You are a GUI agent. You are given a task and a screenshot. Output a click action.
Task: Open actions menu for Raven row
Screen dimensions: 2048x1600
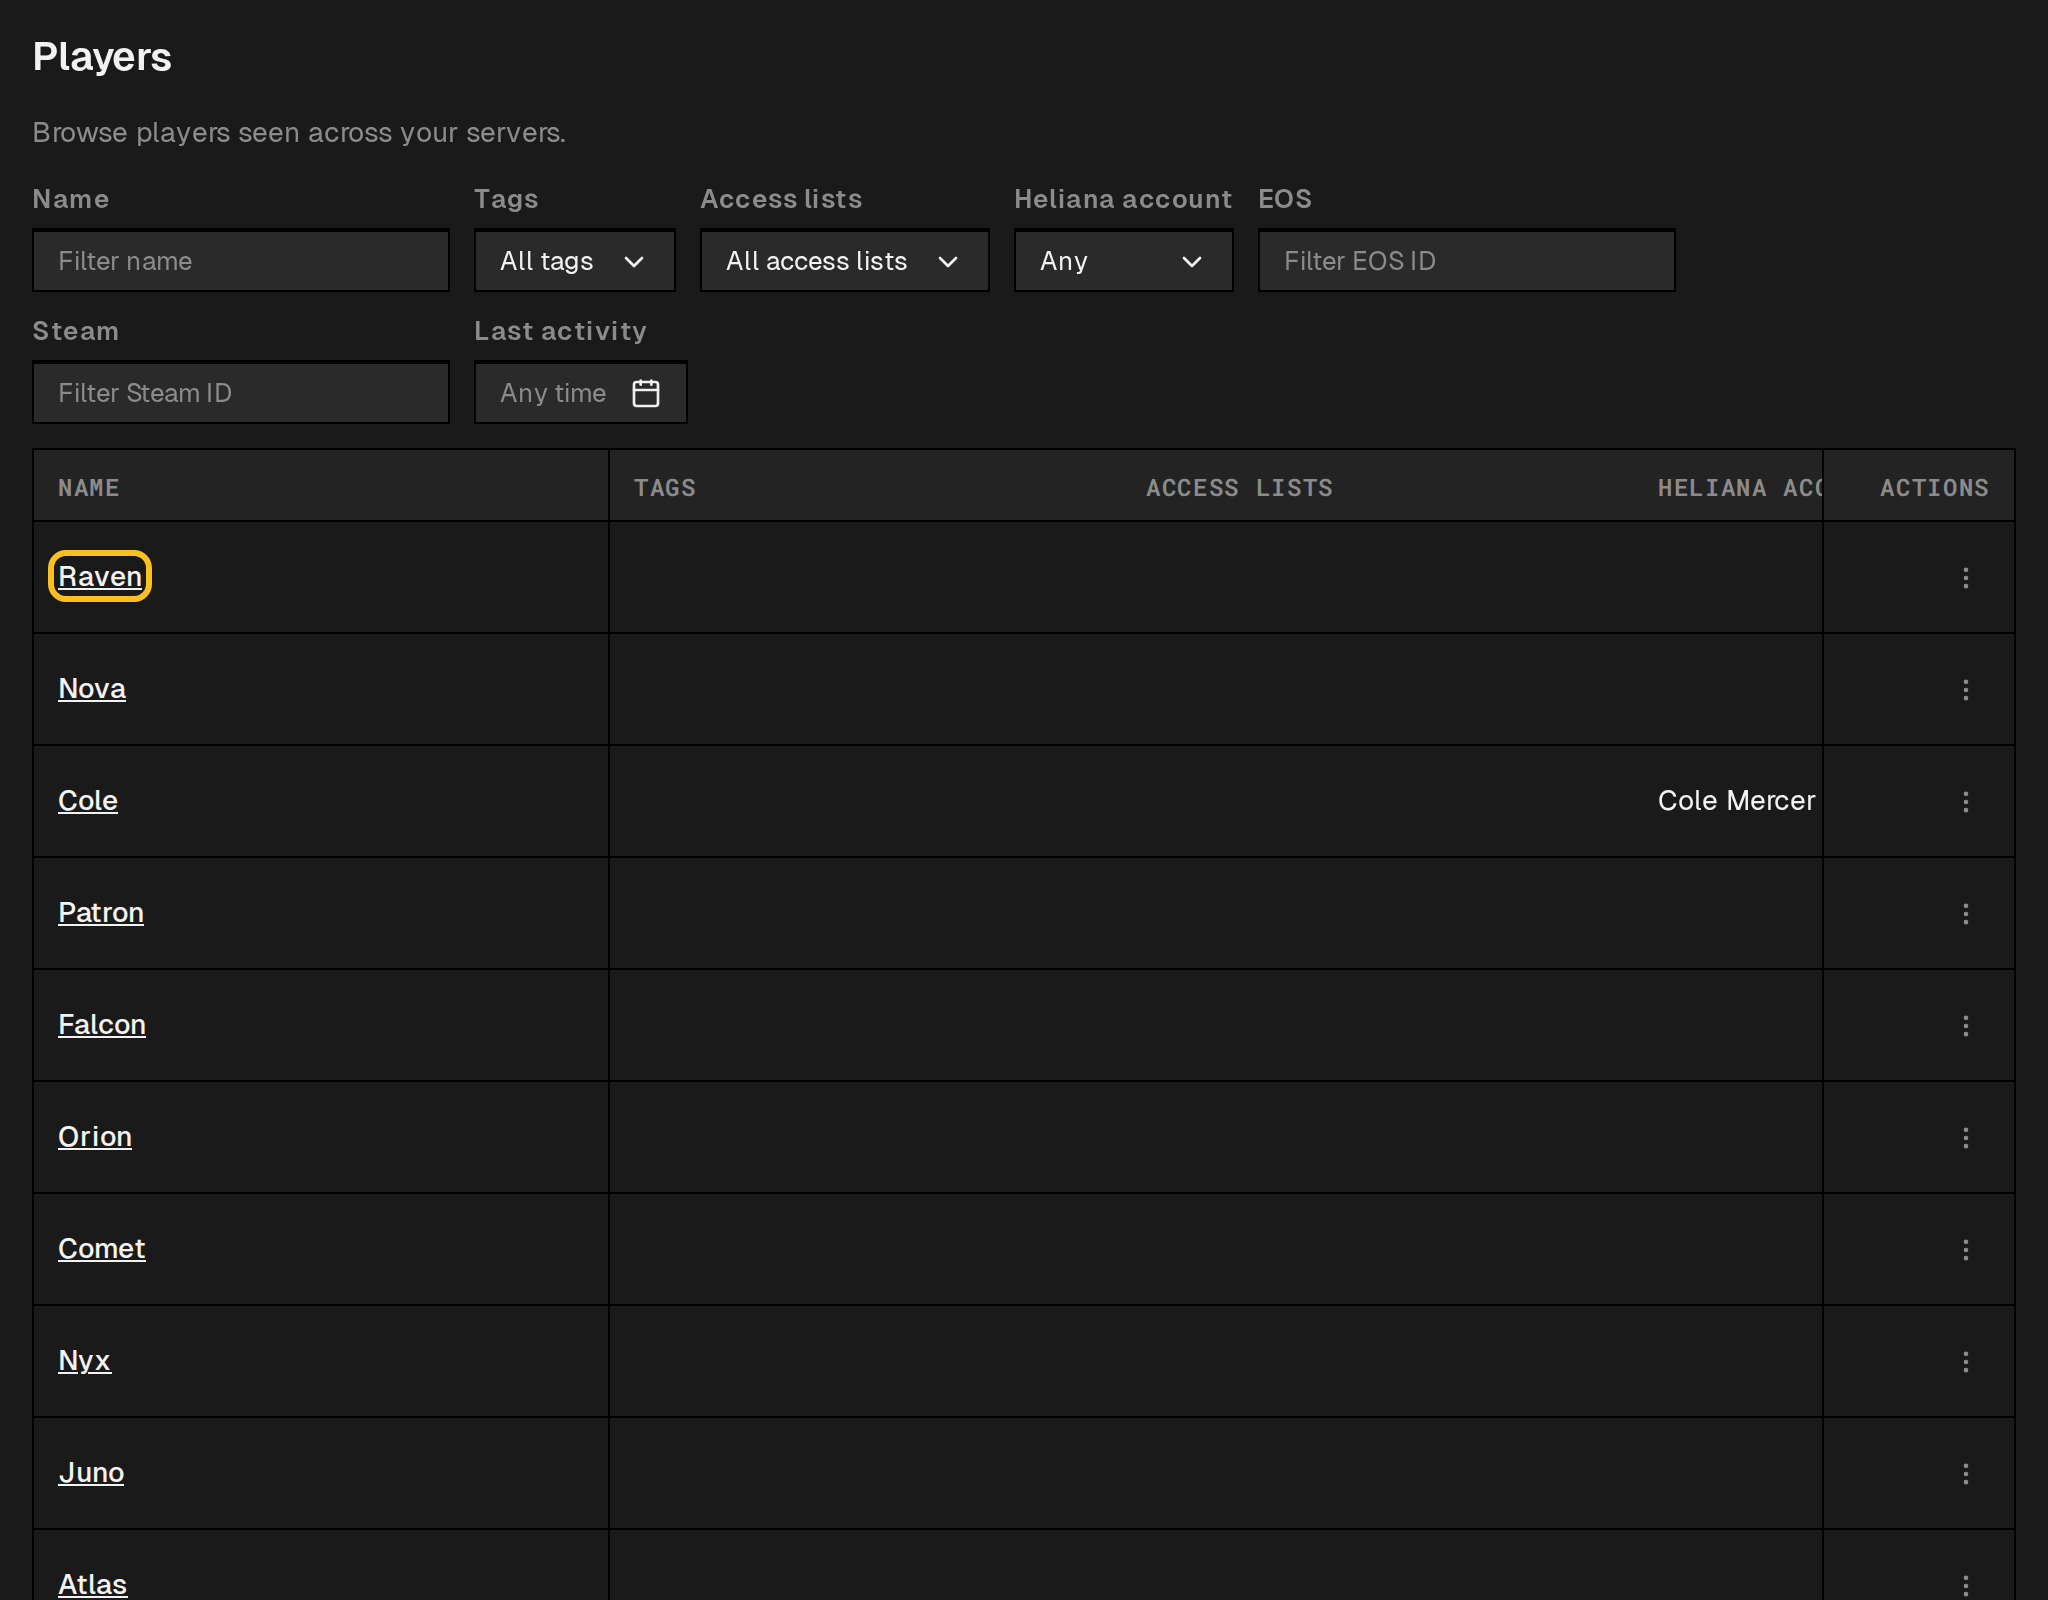(x=1965, y=578)
